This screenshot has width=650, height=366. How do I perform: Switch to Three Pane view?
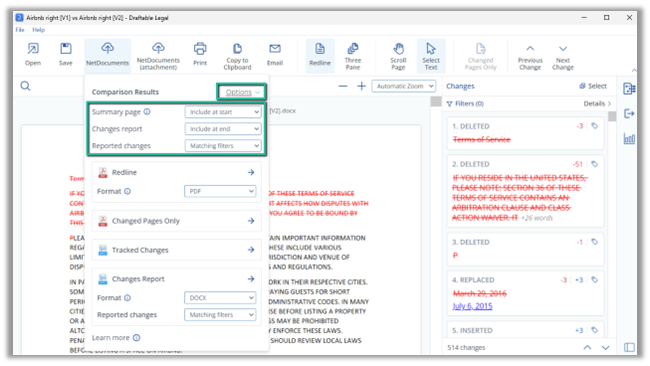point(353,56)
